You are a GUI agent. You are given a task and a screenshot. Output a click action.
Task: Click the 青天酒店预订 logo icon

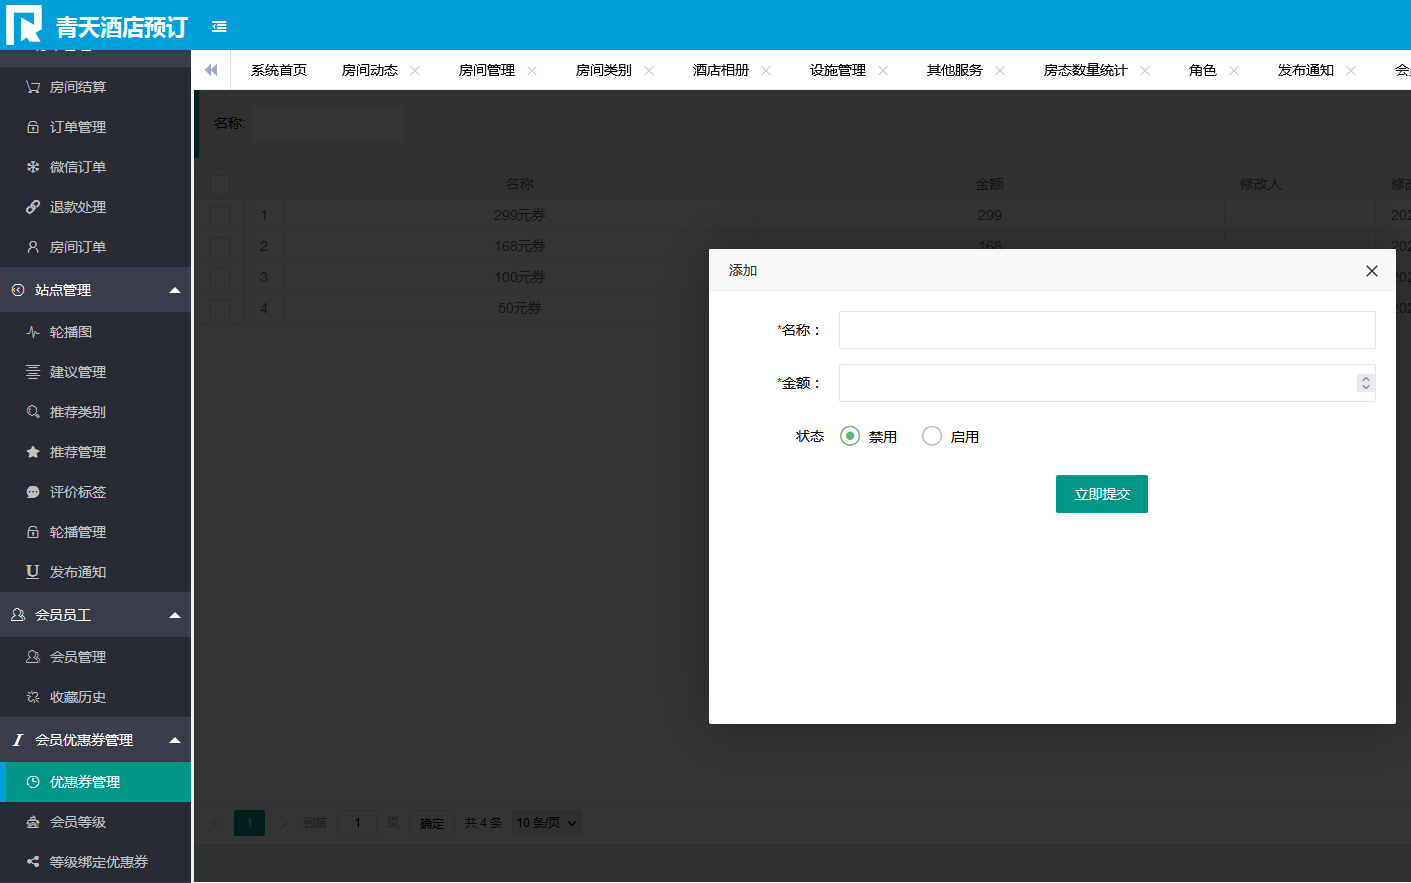click(x=24, y=25)
